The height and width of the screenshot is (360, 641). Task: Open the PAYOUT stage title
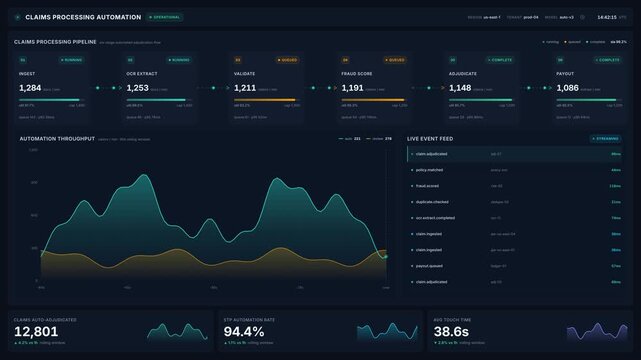[x=565, y=74]
